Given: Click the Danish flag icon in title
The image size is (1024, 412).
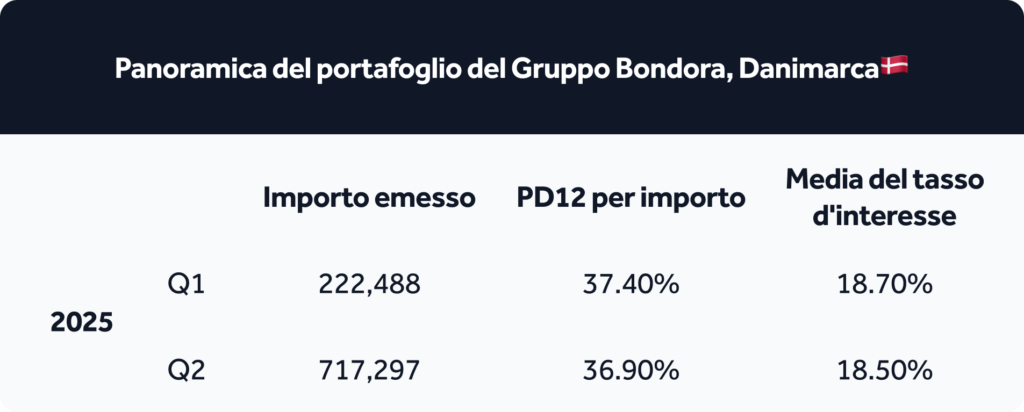Looking at the screenshot, I should click(x=895, y=65).
